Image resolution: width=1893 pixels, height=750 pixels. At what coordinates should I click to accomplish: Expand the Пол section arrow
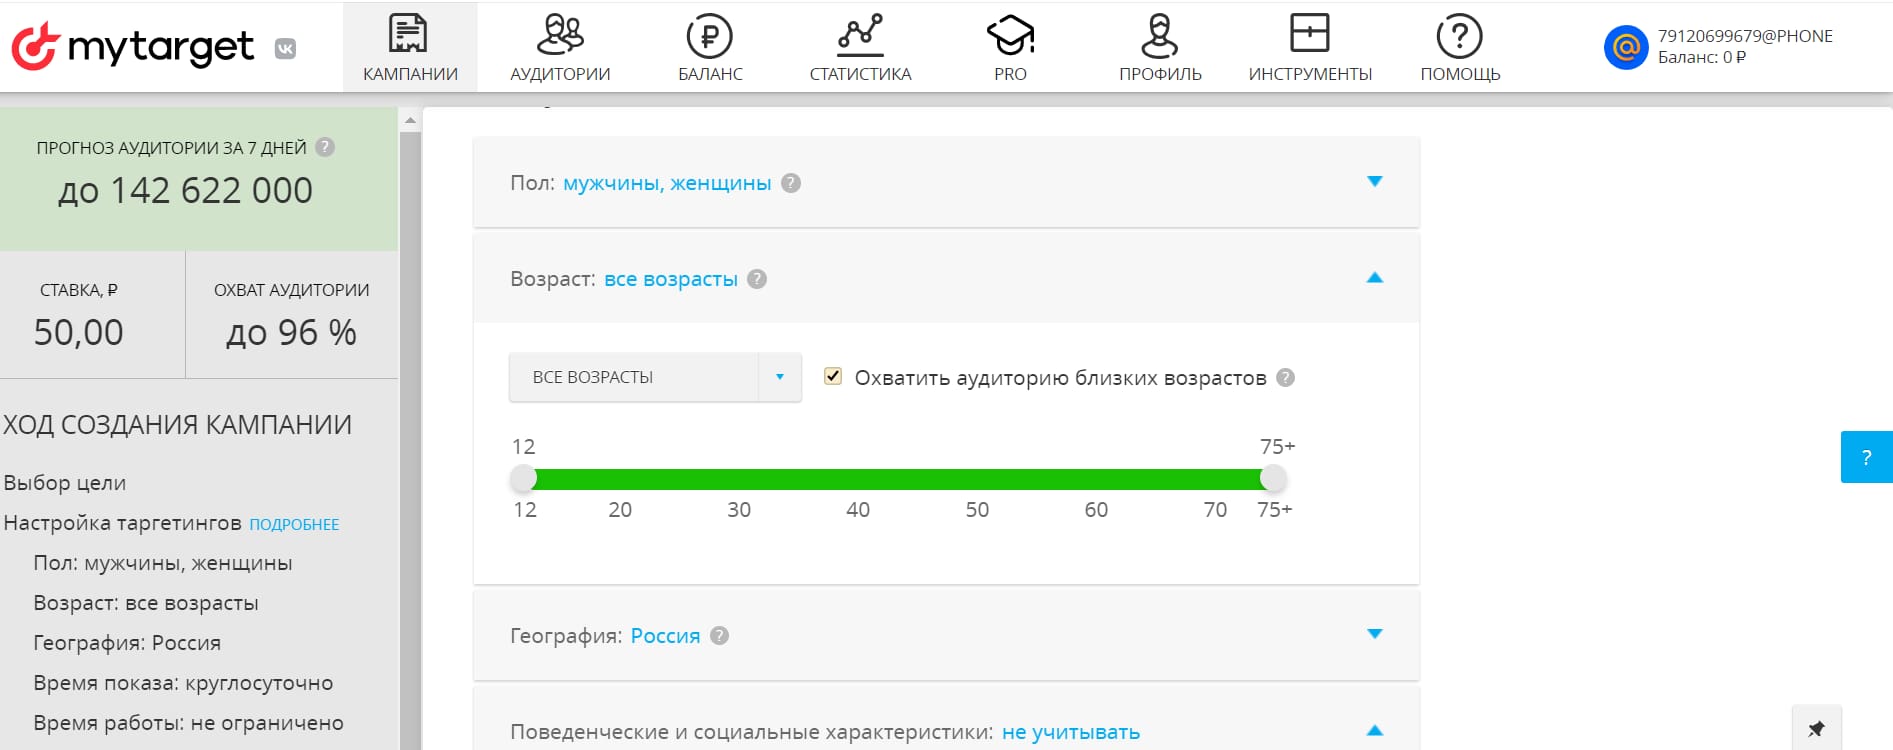click(1375, 181)
